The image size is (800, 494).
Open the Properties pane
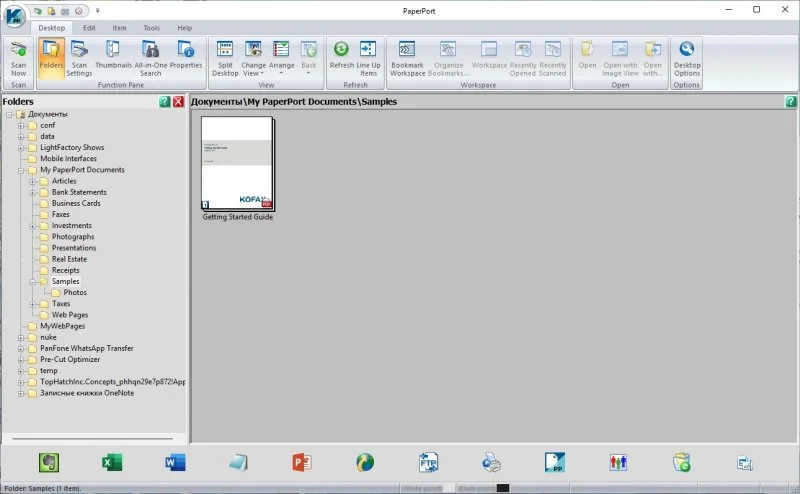coord(186,55)
